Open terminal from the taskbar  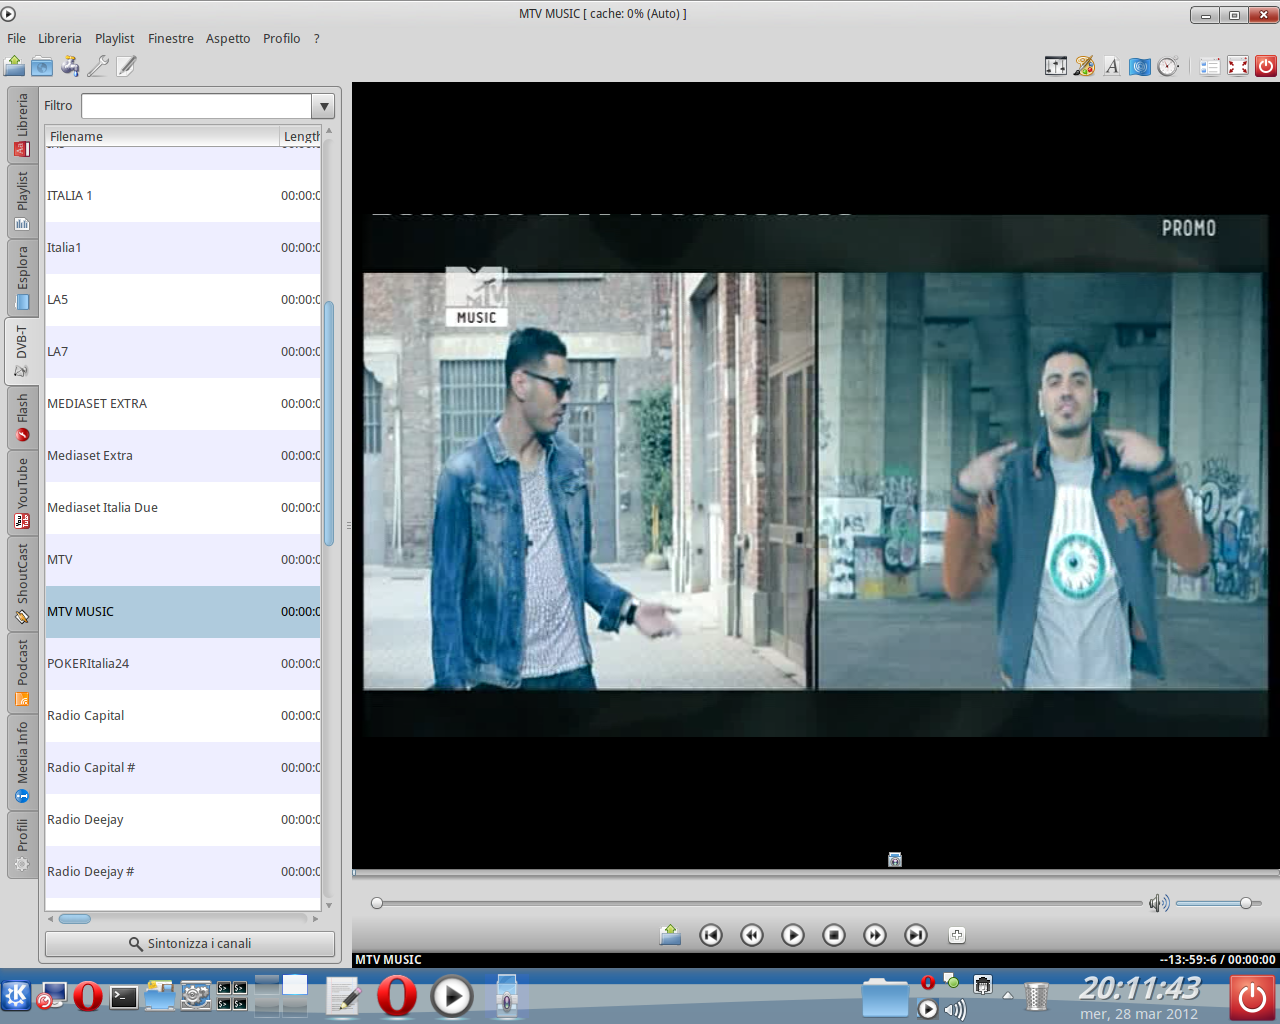coord(124,996)
